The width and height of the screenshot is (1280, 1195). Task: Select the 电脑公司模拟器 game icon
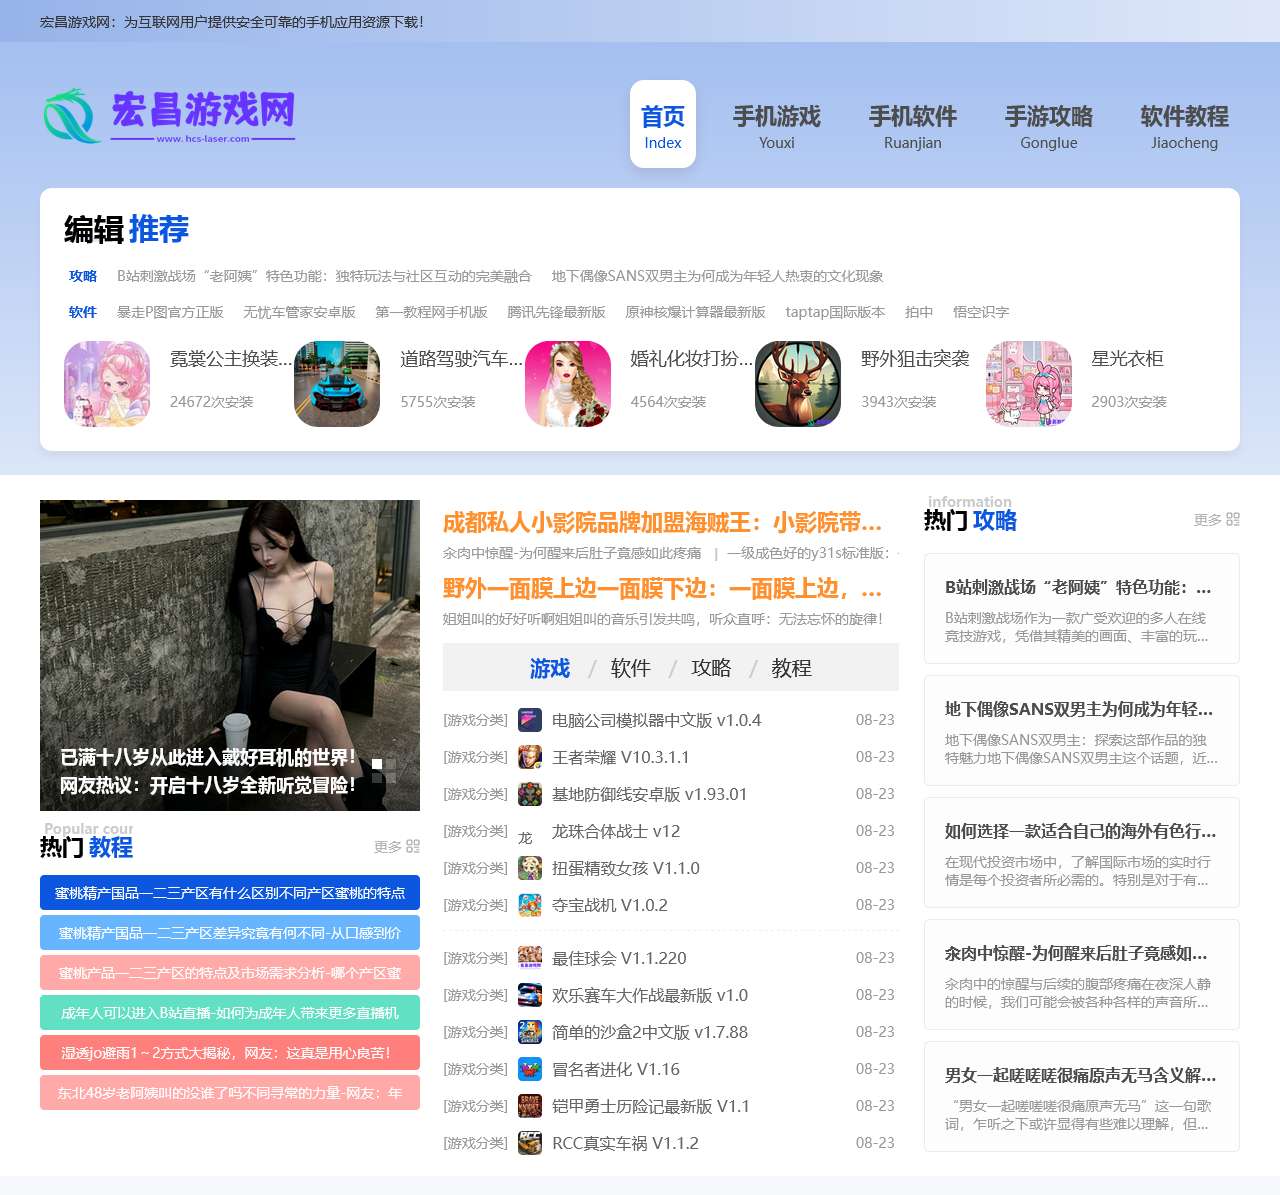[x=529, y=719]
